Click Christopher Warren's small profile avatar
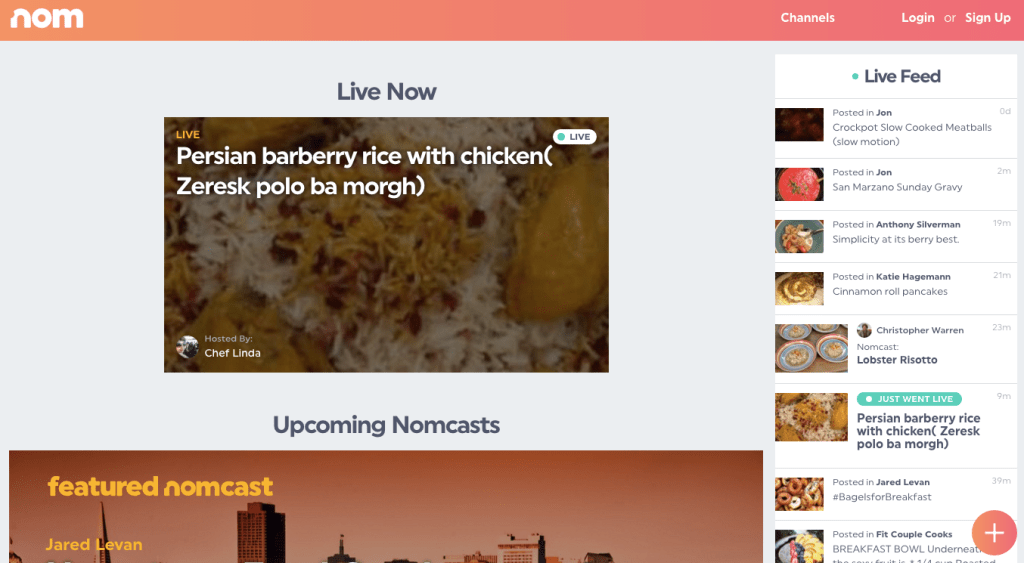 click(x=864, y=330)
